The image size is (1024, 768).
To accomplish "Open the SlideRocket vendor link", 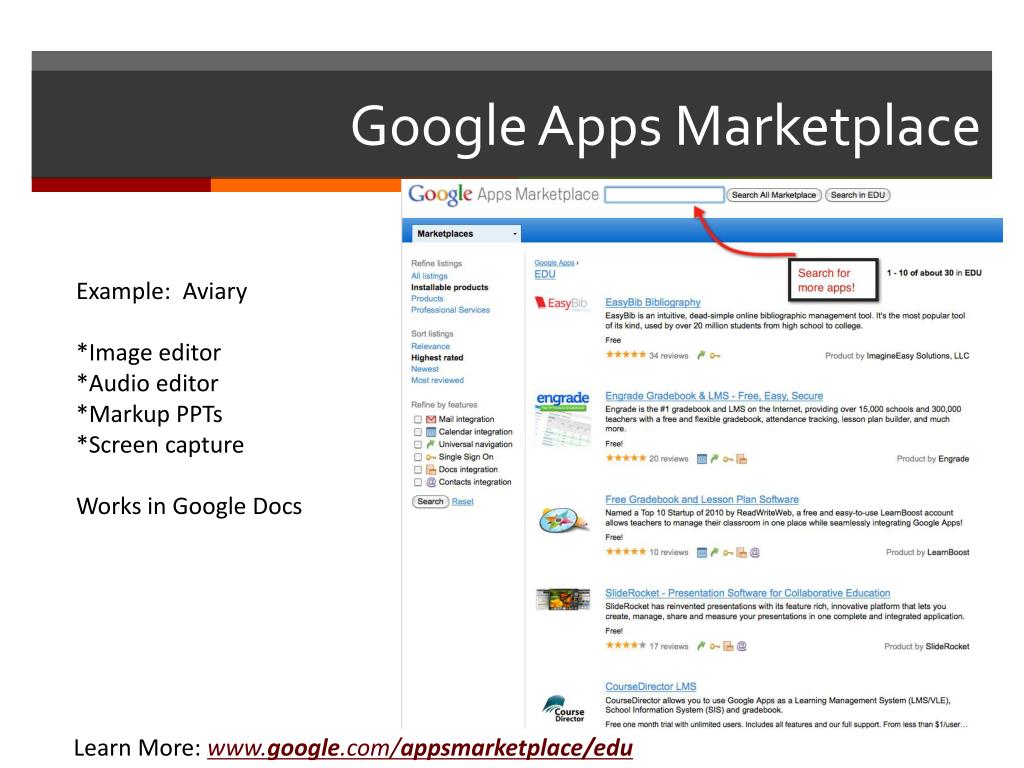I will (947, 647).
